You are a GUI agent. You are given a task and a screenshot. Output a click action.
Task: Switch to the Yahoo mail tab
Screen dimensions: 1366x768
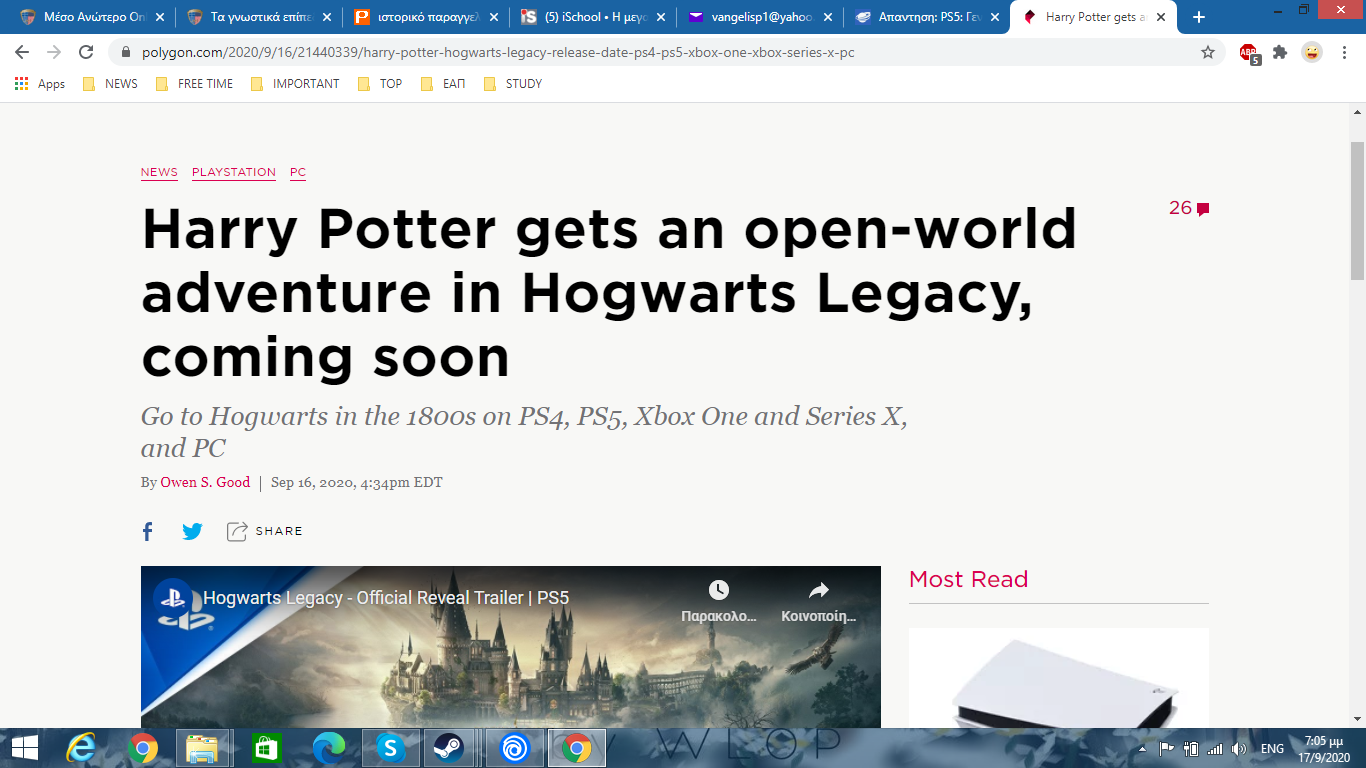click(x=760, y=17)
